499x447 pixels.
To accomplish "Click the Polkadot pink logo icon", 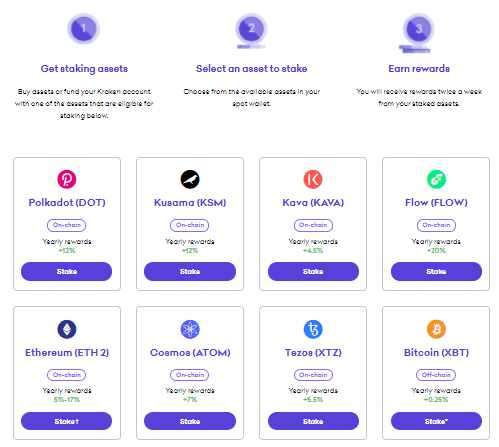I will coord(67,179).
